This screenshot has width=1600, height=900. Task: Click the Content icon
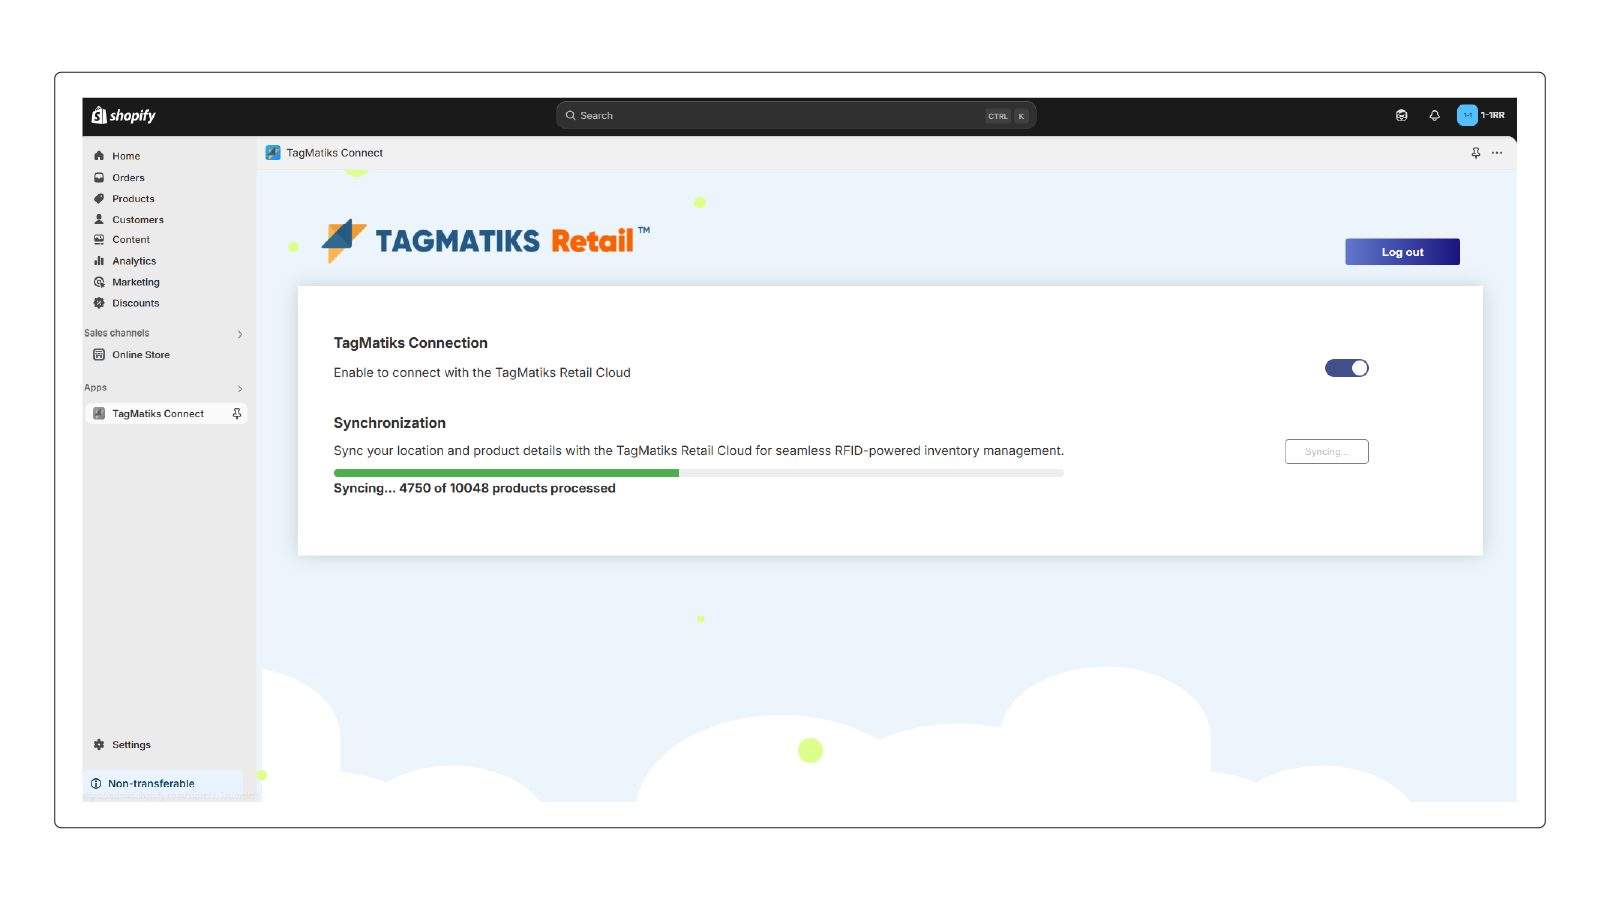point(99,240)
